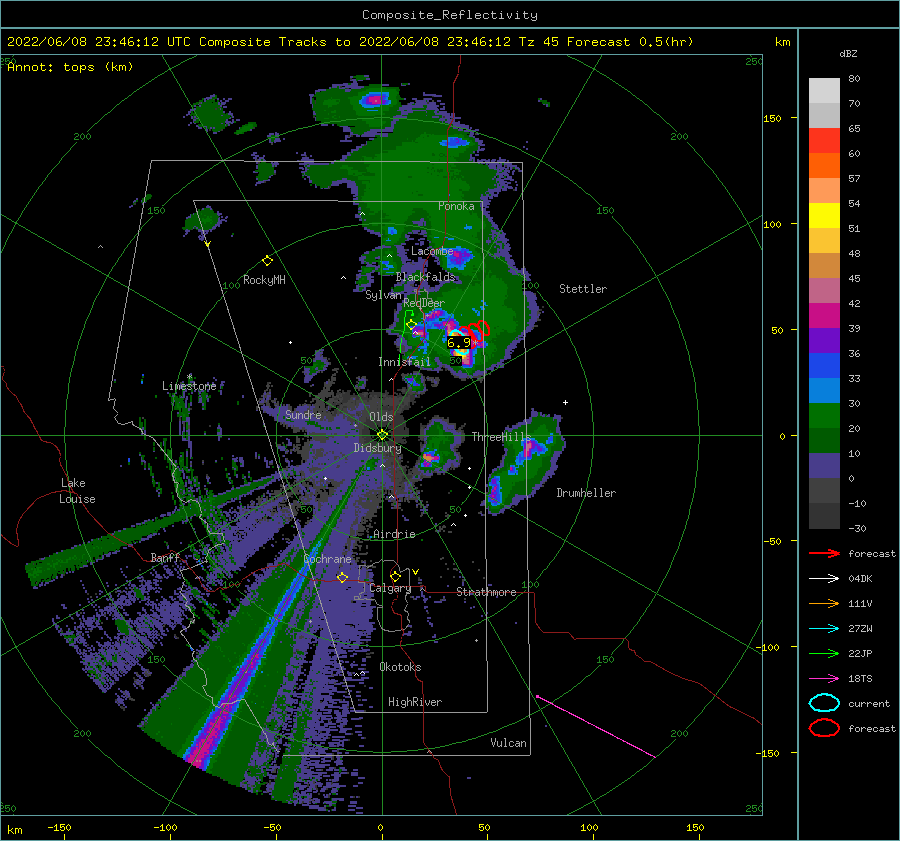The height and width of the screenshot is (841, 900).
Task: Select the cyan 27ZW track arrow
Action: pyautogui.click(x=824, y=629)
